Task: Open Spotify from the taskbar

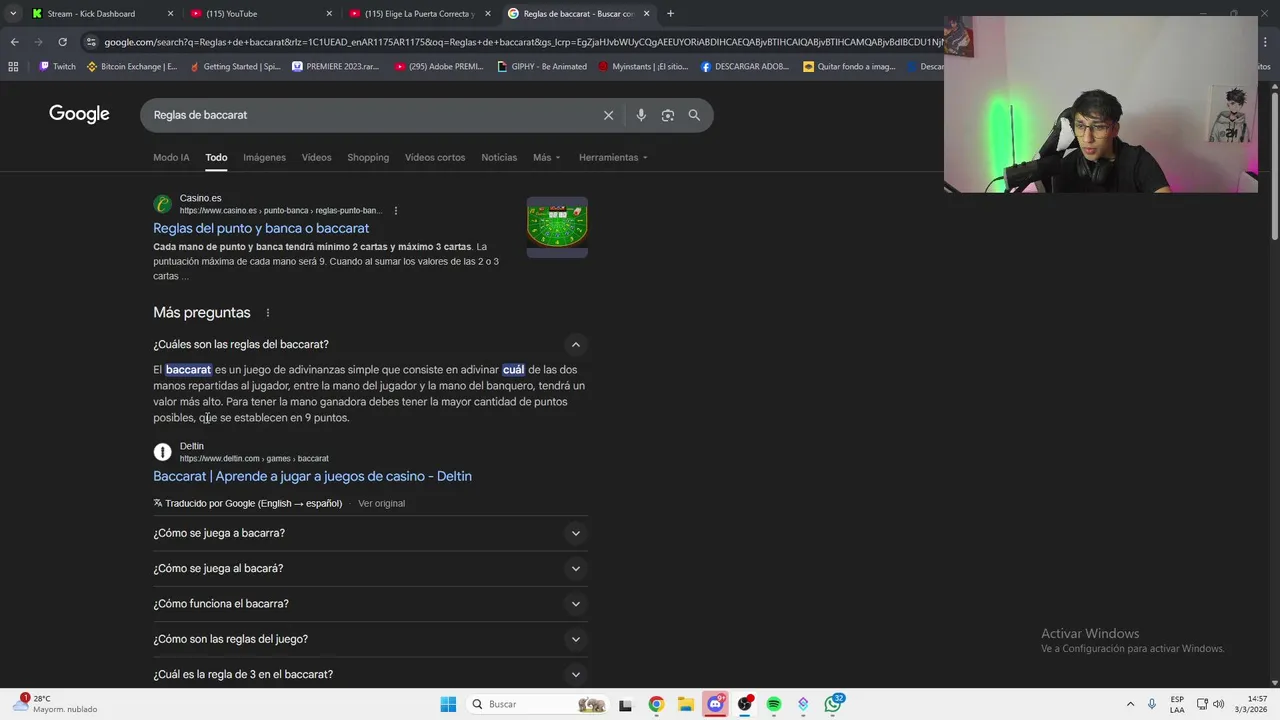Action: [x=774, y=704]
